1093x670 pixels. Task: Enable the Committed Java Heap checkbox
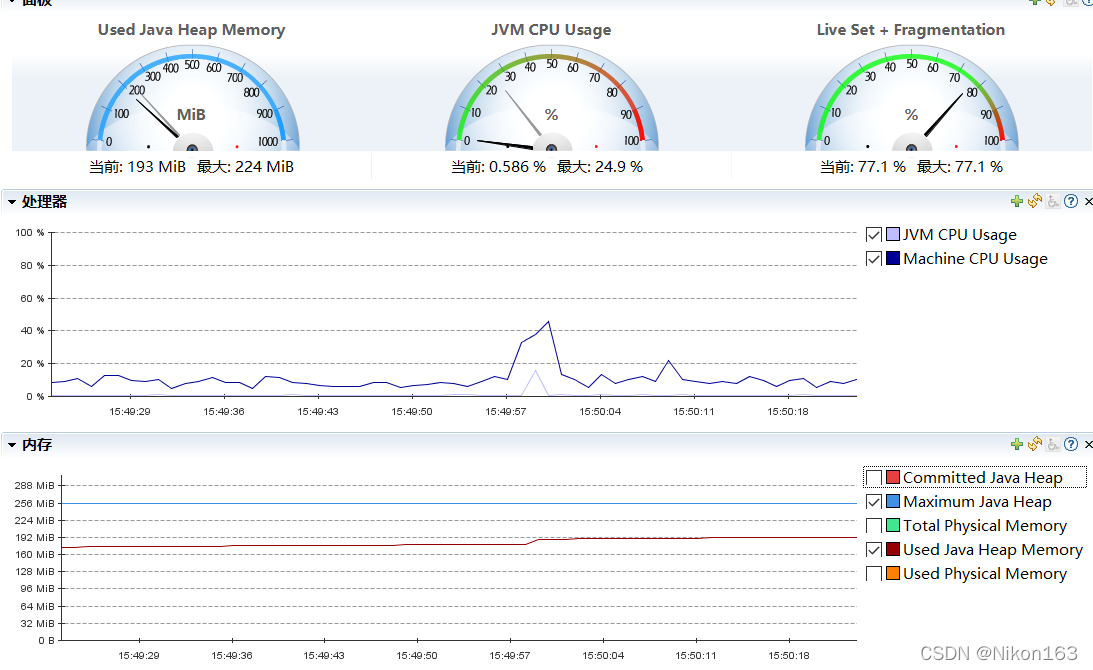[873, 477]
